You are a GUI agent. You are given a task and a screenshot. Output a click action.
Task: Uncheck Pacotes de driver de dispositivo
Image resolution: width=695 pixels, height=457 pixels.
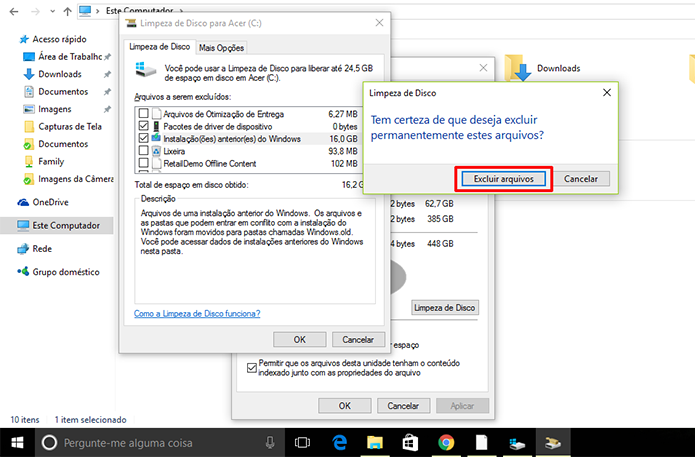click(x=144, y=126)
